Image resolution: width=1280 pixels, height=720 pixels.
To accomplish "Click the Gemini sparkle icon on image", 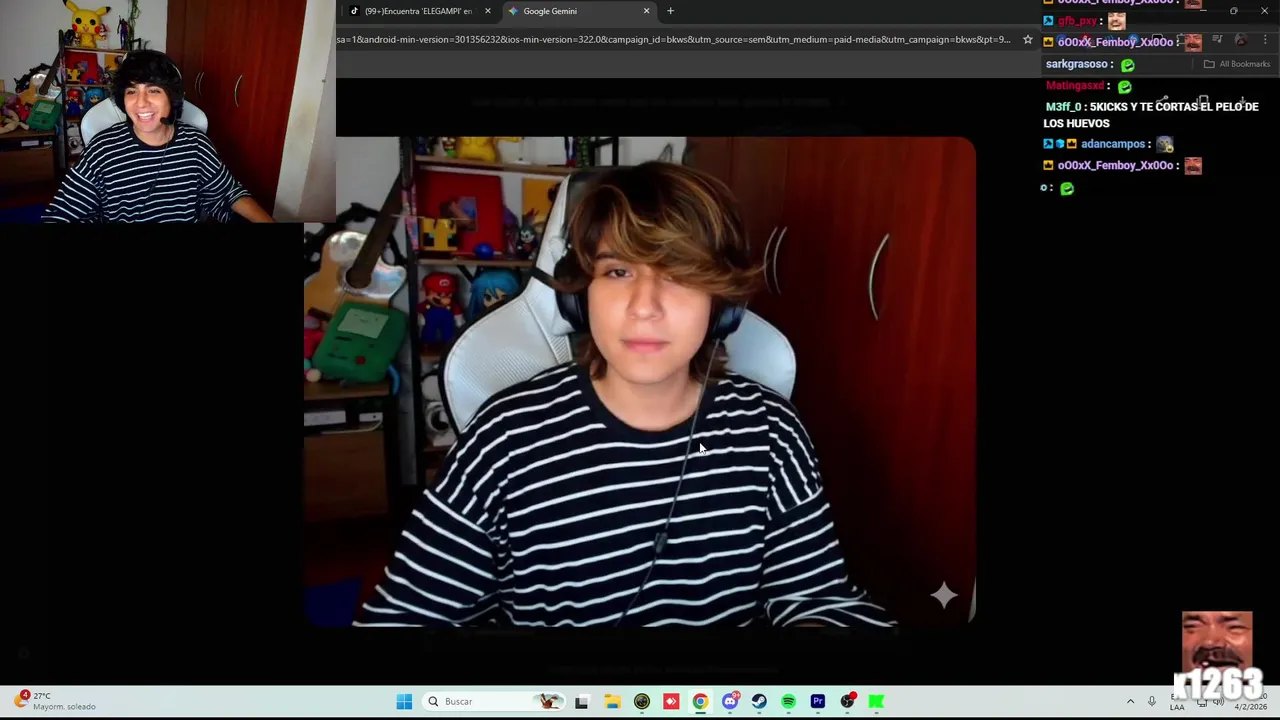I will tap(944, 595).
